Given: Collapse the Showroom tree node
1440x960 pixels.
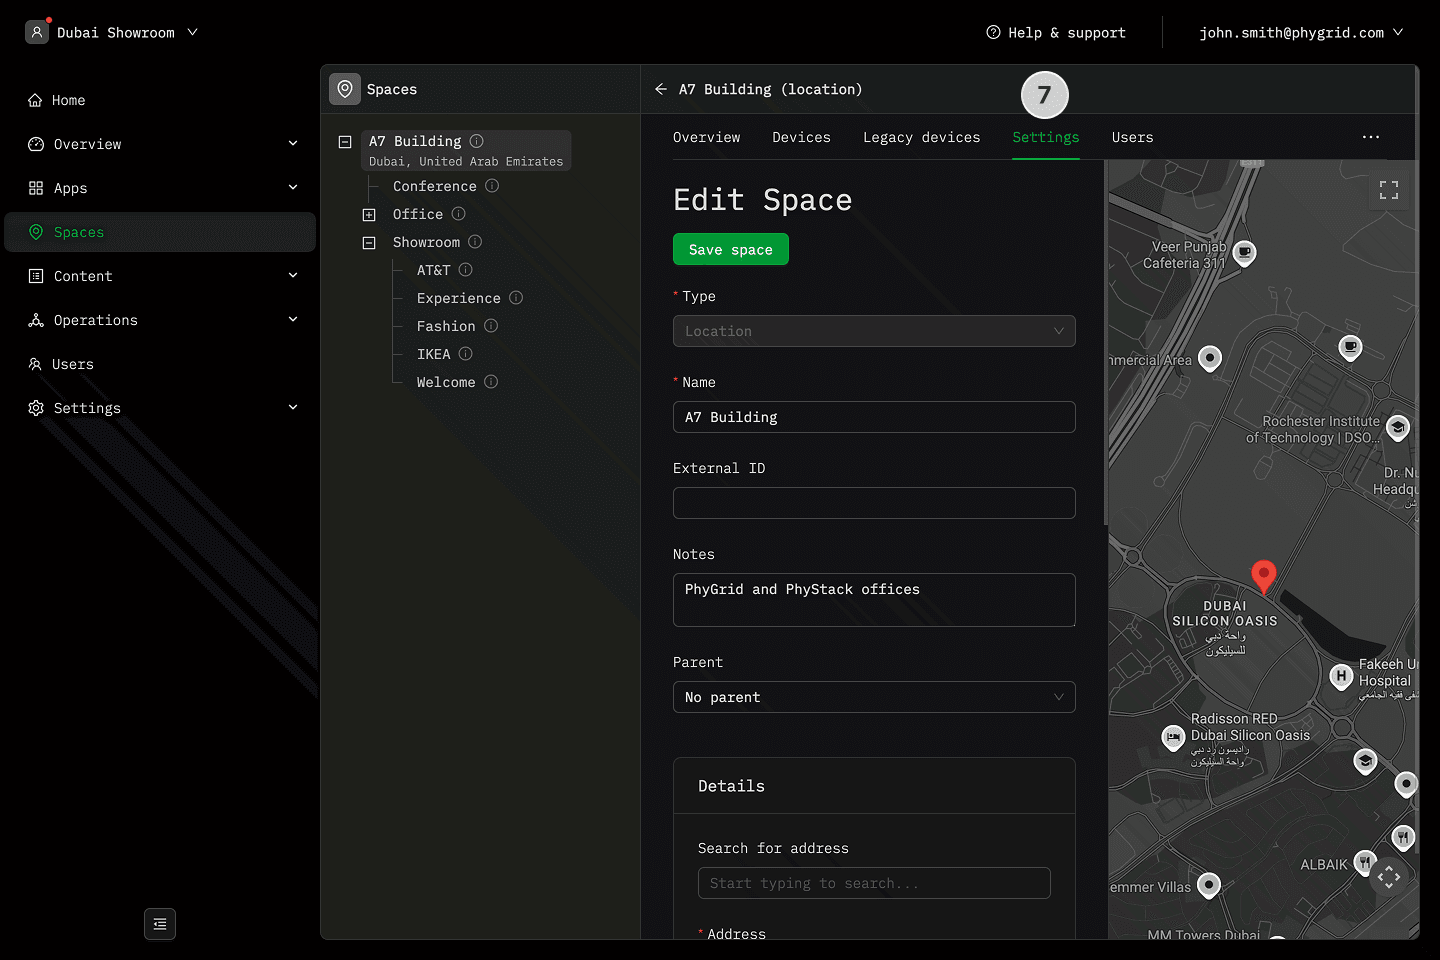Looking at the screenshot, I should 369,243.
